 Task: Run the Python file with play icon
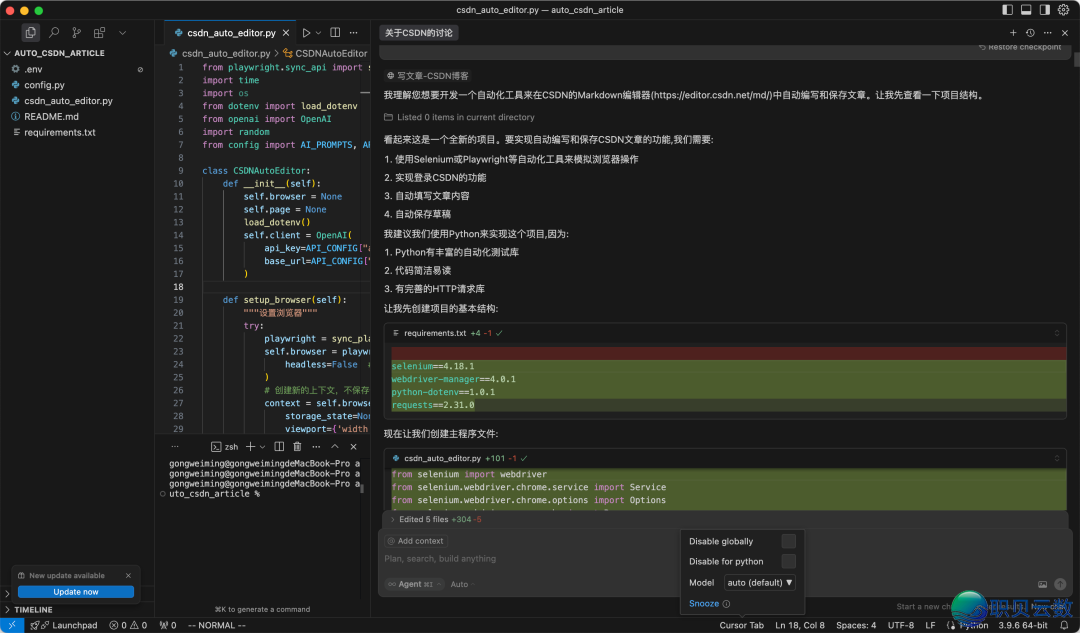(306, 33)
